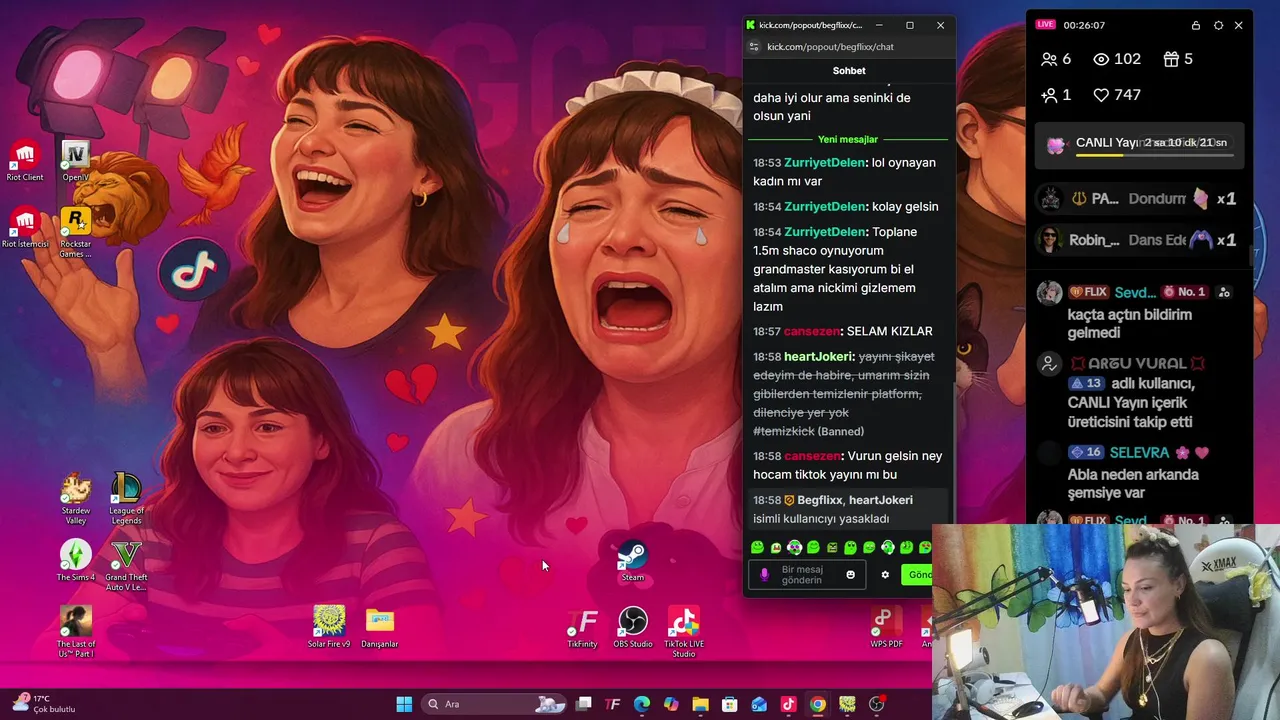The width and height of the screenshot is (1280, 720).
Task: Click the green Gönder send button
Action: (x=918, y=575)
